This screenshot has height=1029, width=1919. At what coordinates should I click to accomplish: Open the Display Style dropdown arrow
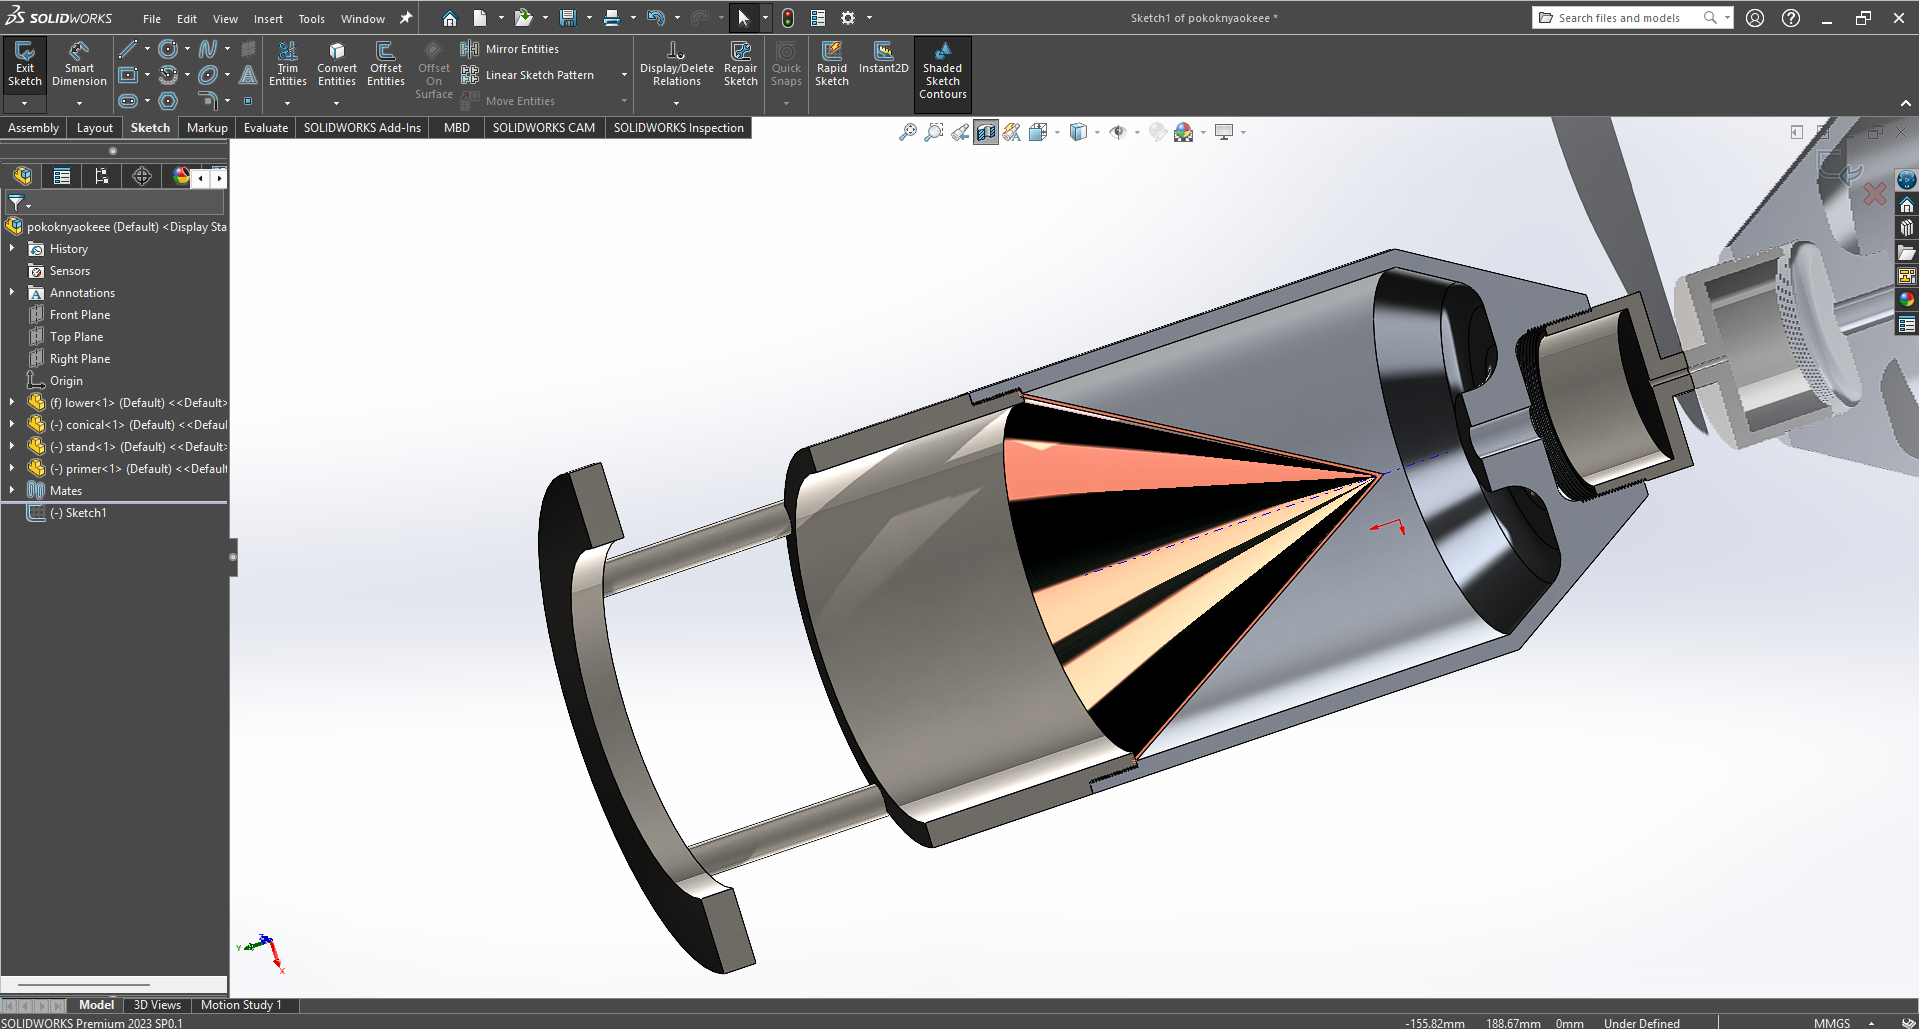pos(1097,132)
